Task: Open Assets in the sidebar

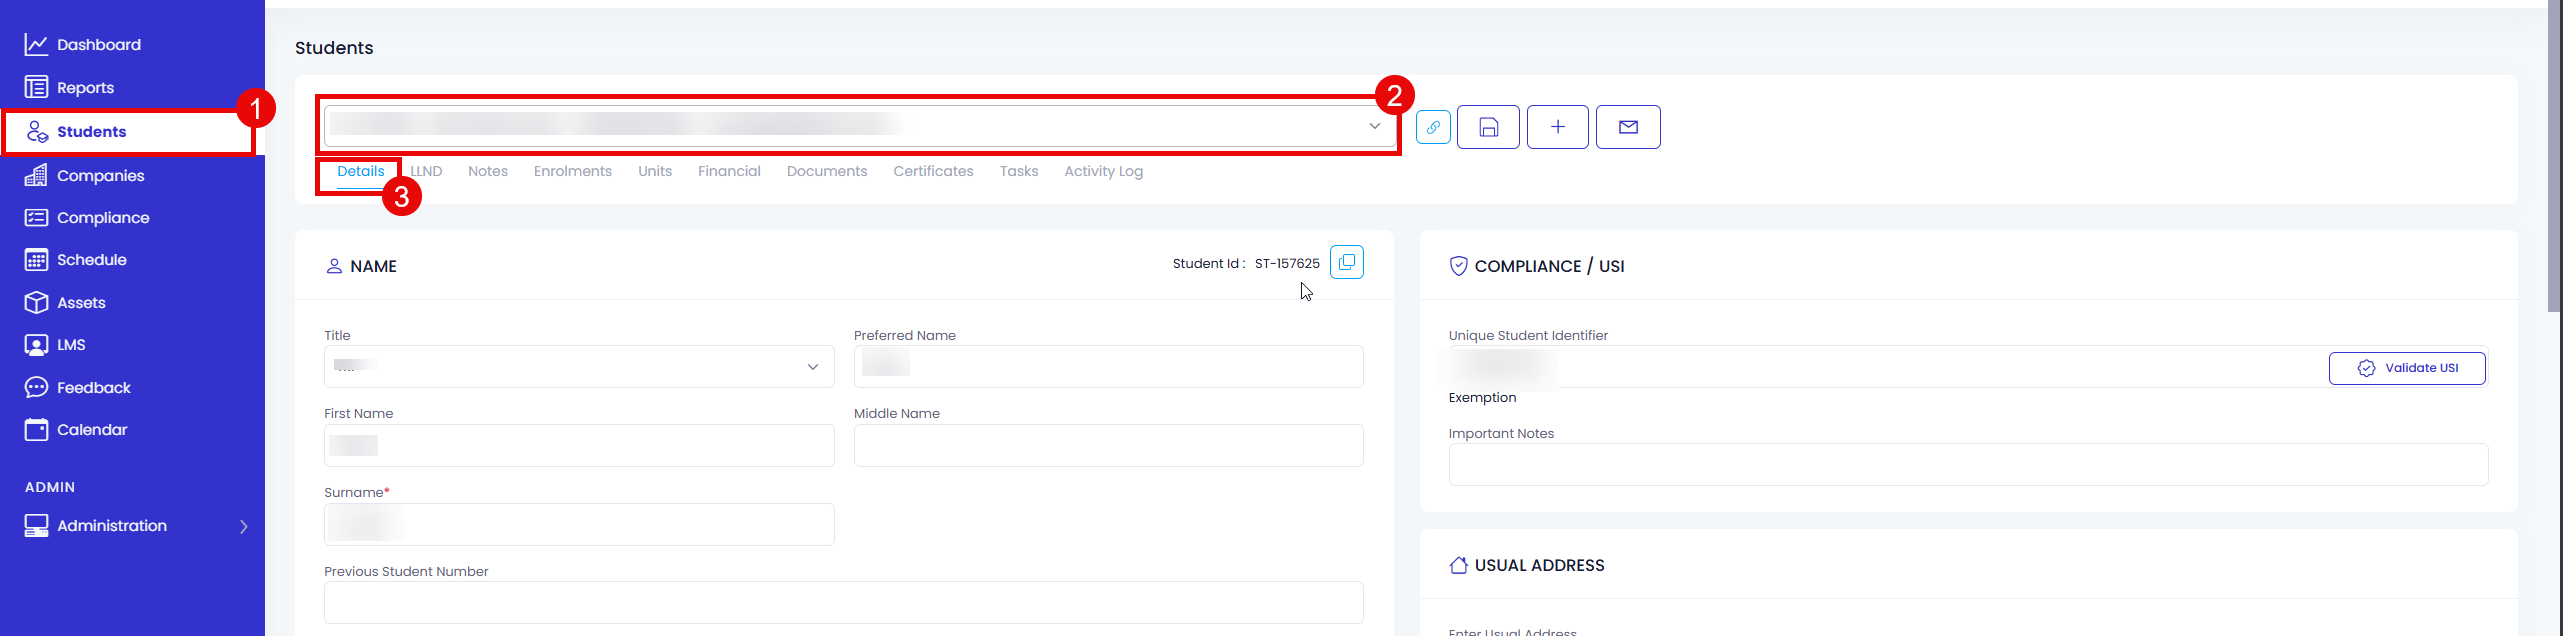Action: [66, 303]
